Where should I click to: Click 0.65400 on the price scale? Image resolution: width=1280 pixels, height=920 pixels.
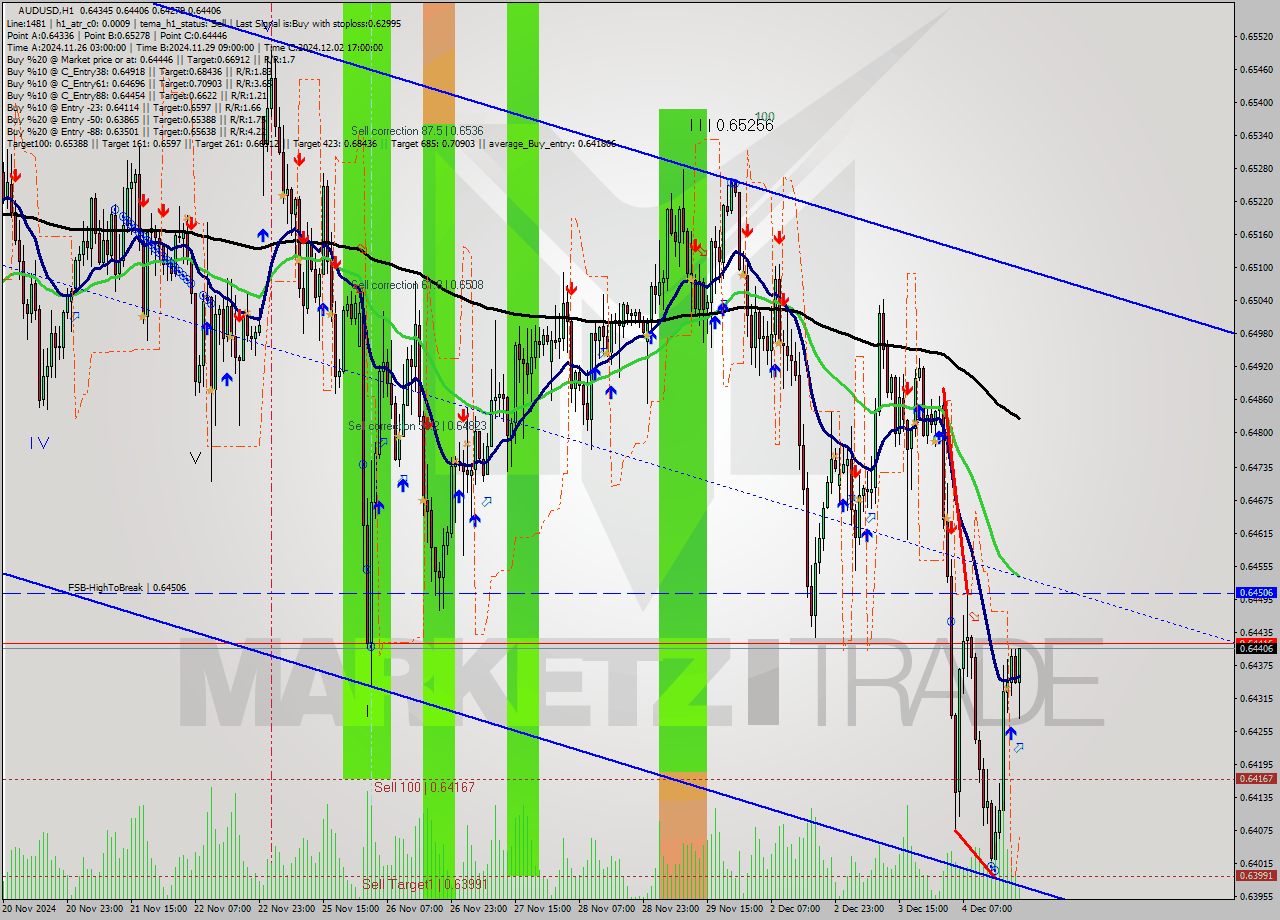pyautogui.click(x=1256, y=102)
